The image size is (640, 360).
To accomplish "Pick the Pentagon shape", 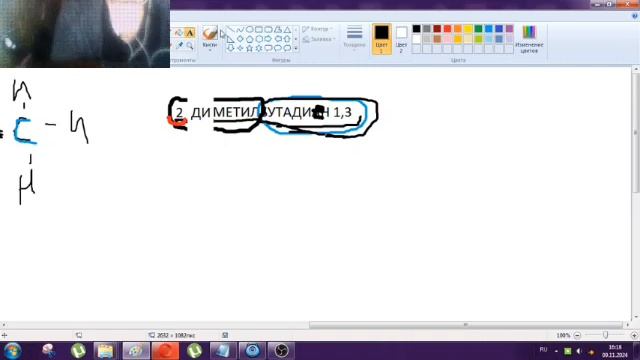I will (249, 39).
